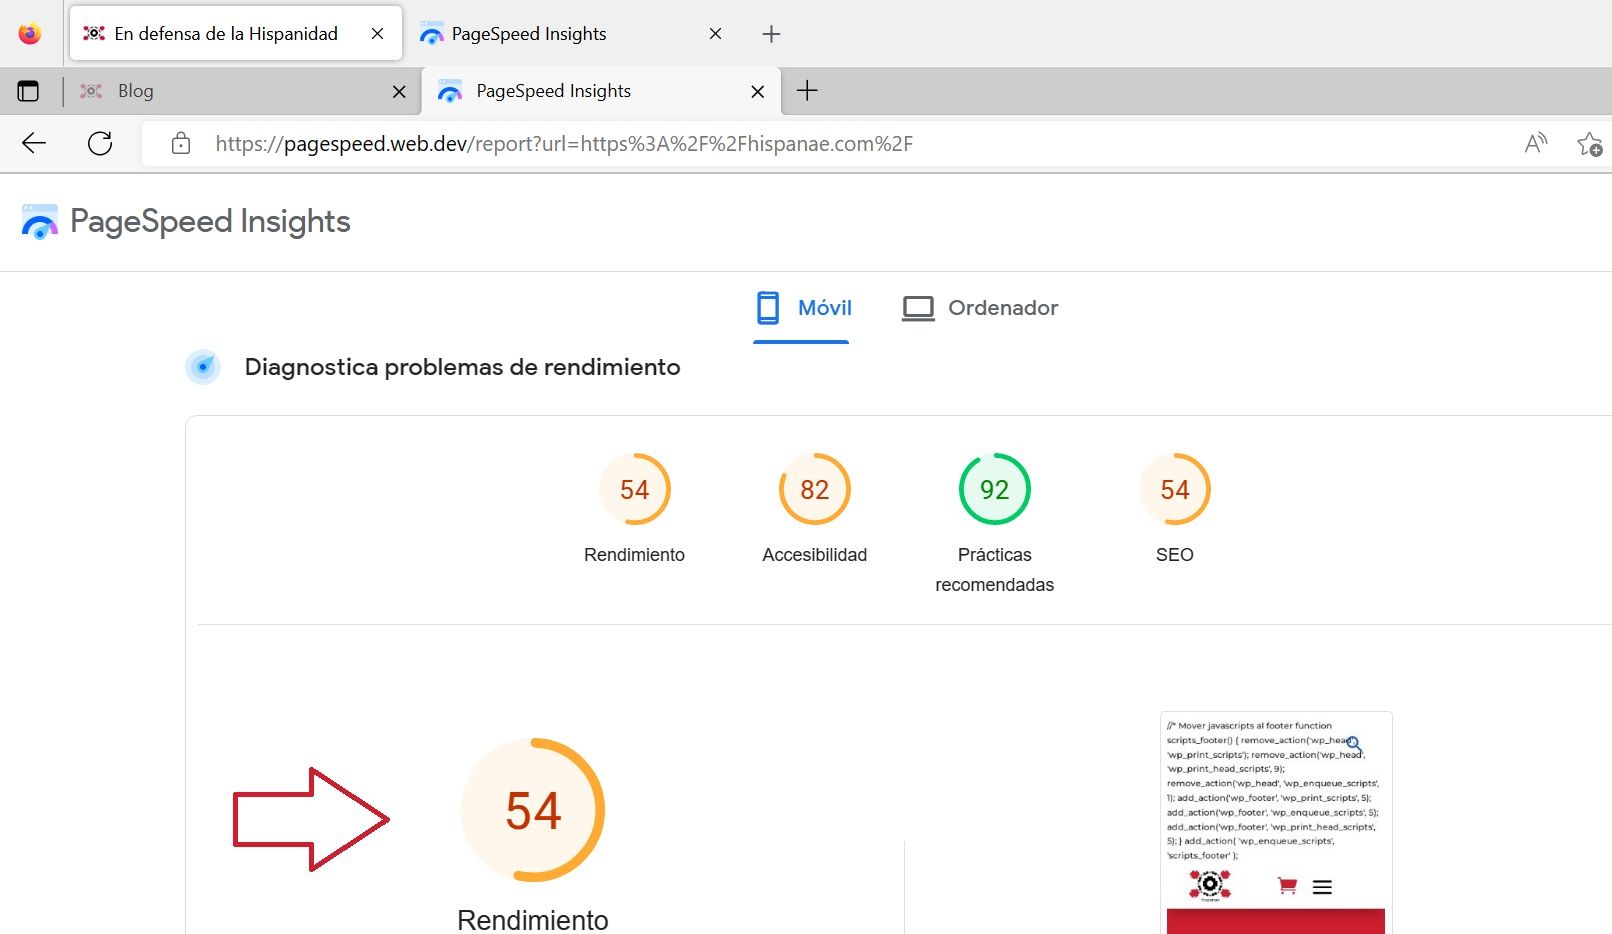Click the search magnifier icon in the screenshot preview
Screen dimensions: 1612x934
coord(1354,745)
